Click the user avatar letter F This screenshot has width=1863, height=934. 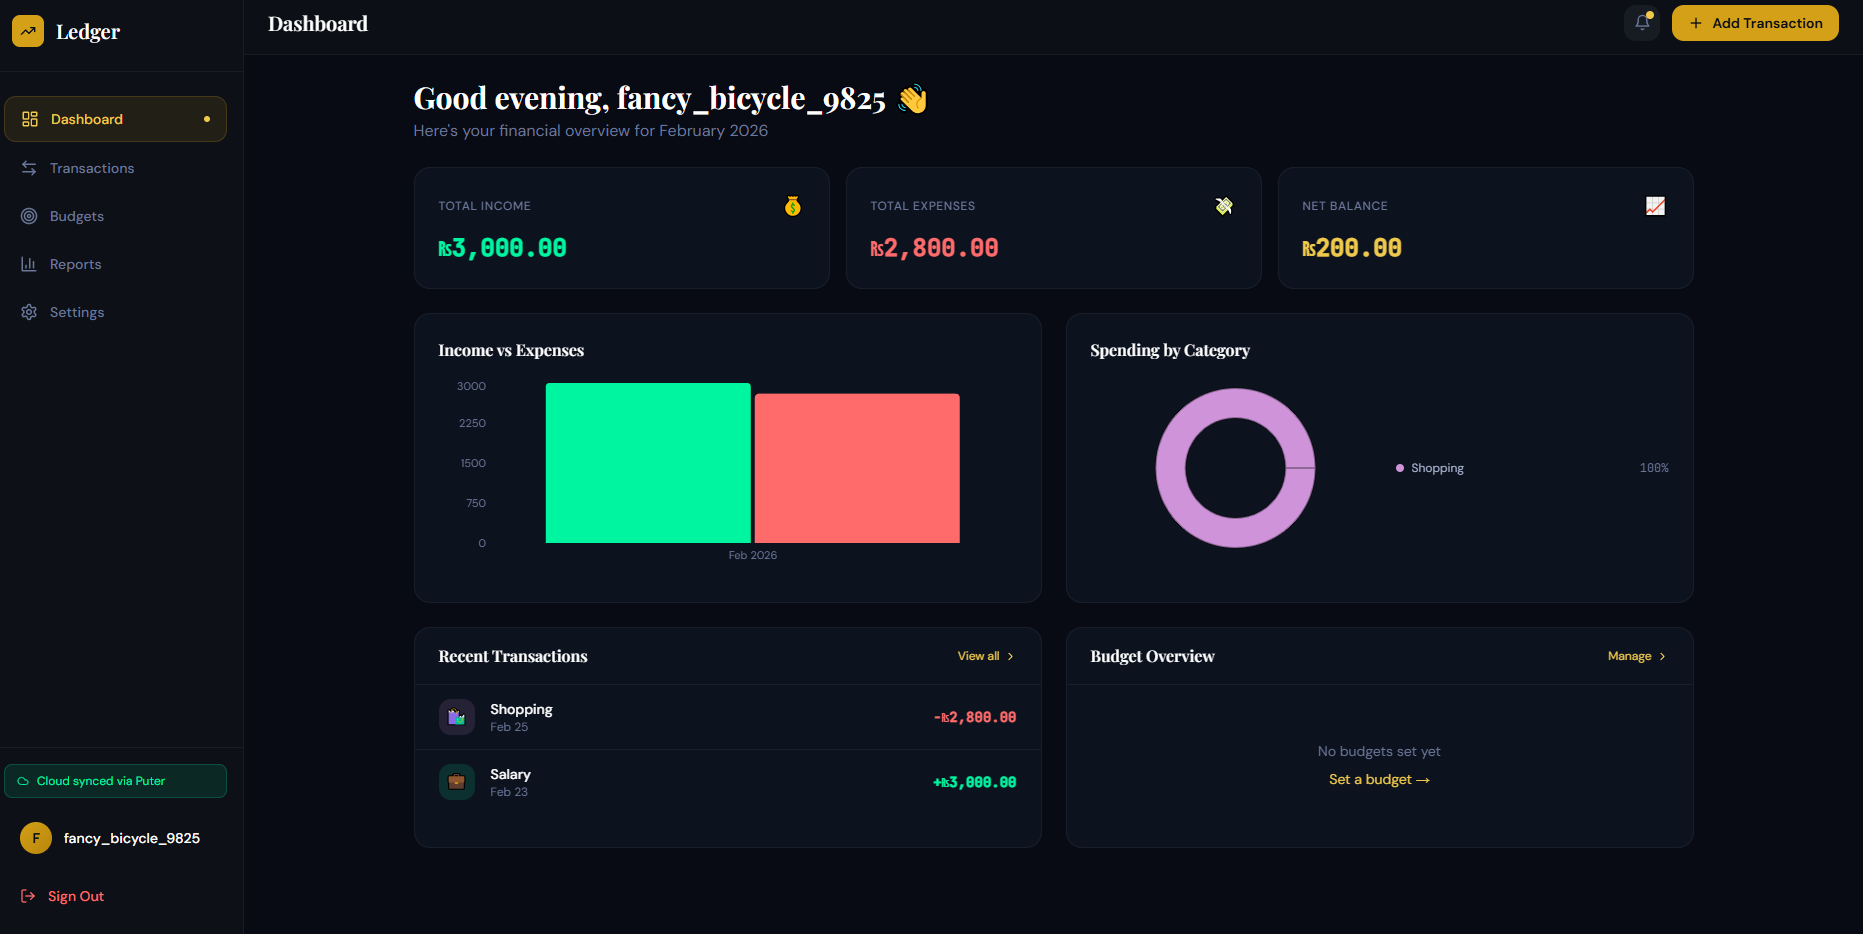[36, 838]
